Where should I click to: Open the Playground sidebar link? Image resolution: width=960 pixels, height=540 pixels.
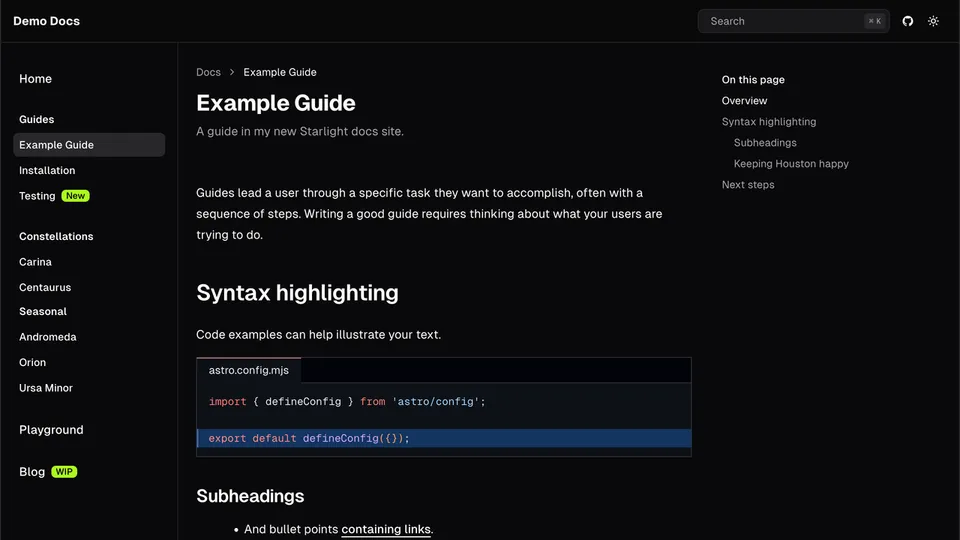point(51,430)
